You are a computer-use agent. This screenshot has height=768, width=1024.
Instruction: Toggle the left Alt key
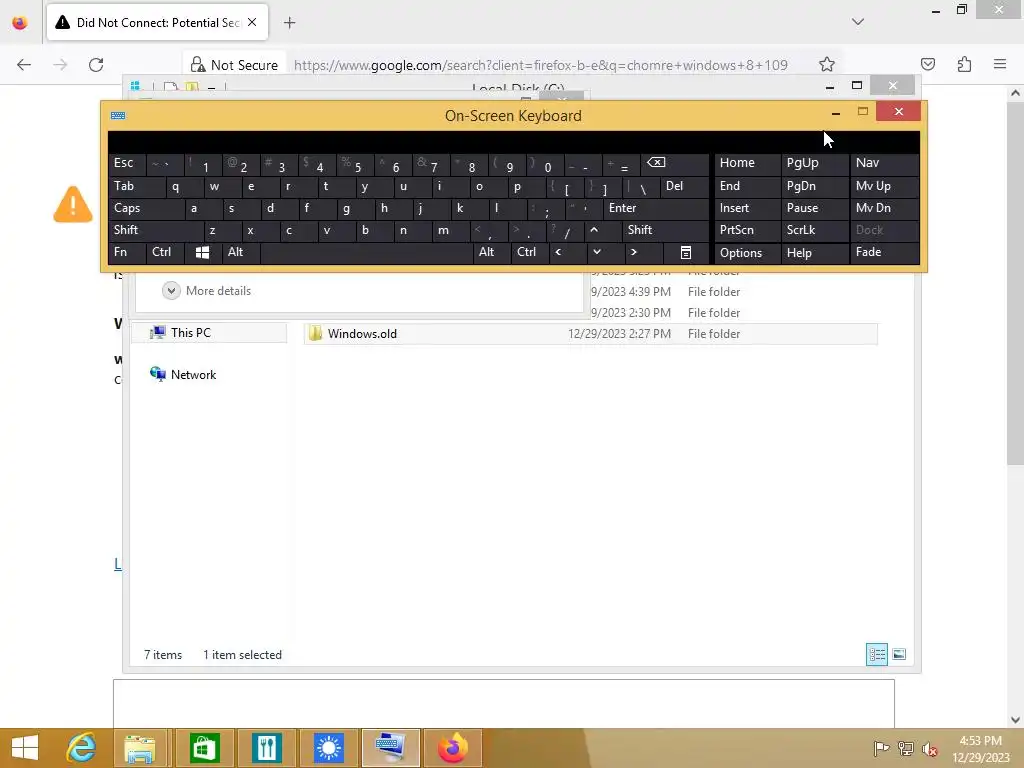pyautogui.click(x=240, y=252)
